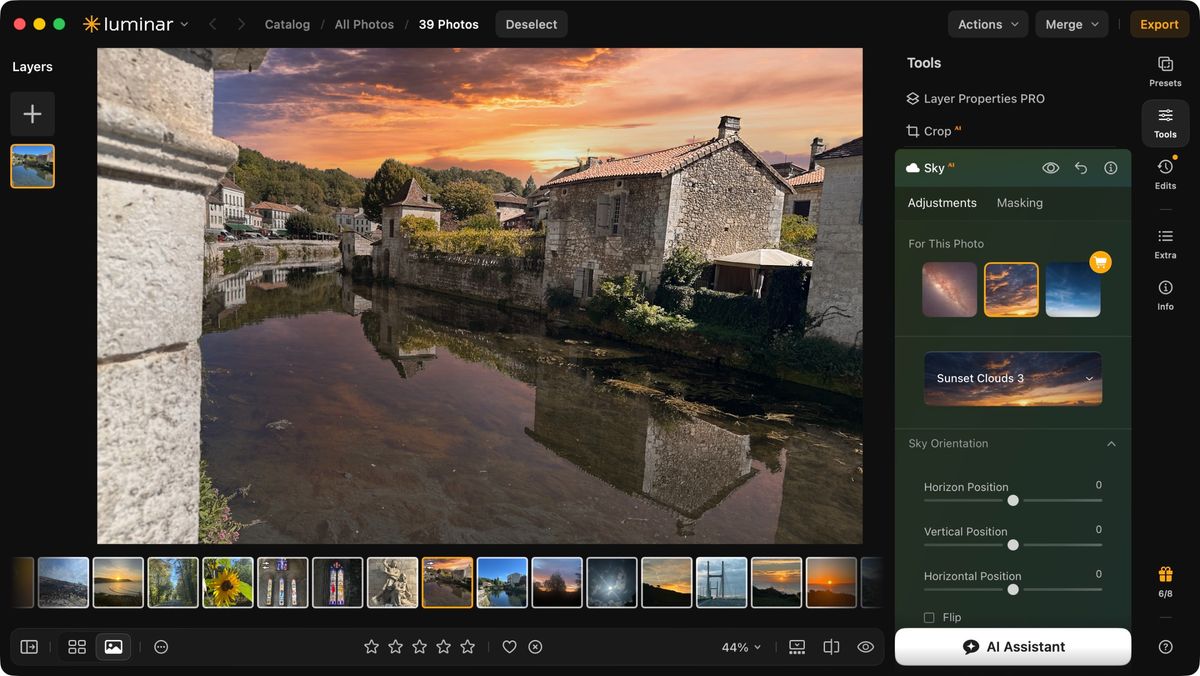Image resolution: width=1200 pixels, height=676 pixels.
Task: Toggle the side panel layout icon
Action: click(29, 647)
